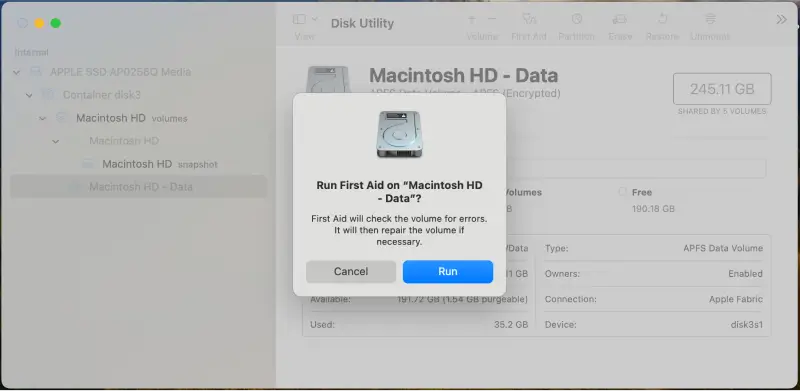
Task: Select Container disk3 in sidebar
Action: tap(102, 95)
